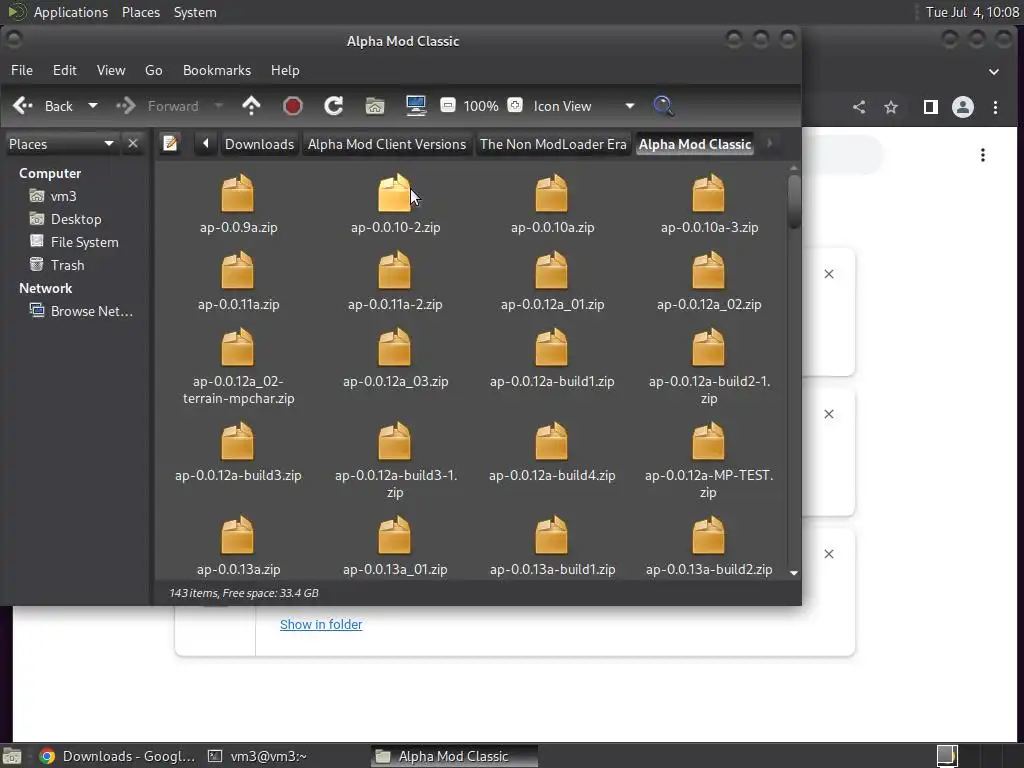Switch to Downloads - Google Chrome taskbar item
1024x768 pixels.
(x=118, y=756)
